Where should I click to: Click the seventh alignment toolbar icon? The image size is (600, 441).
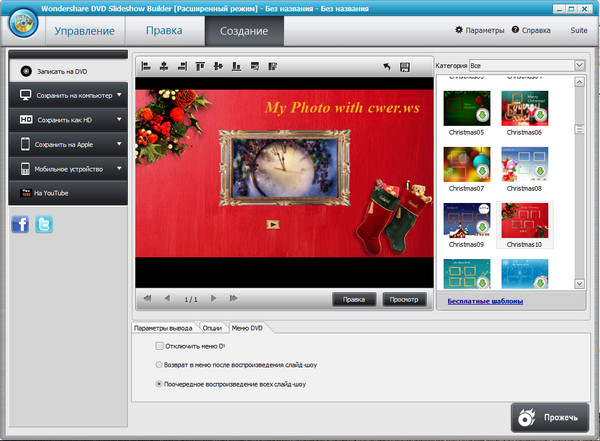point(255,66)
